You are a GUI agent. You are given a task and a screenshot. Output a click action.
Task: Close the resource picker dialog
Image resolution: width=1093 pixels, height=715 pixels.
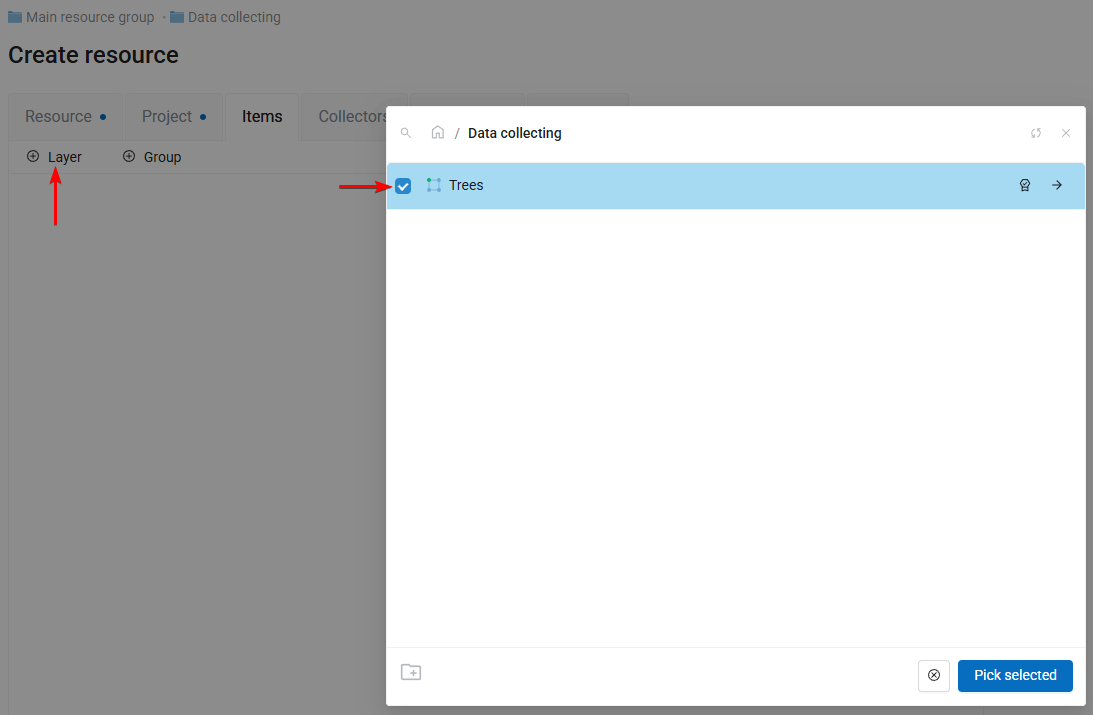(1066, 133)
